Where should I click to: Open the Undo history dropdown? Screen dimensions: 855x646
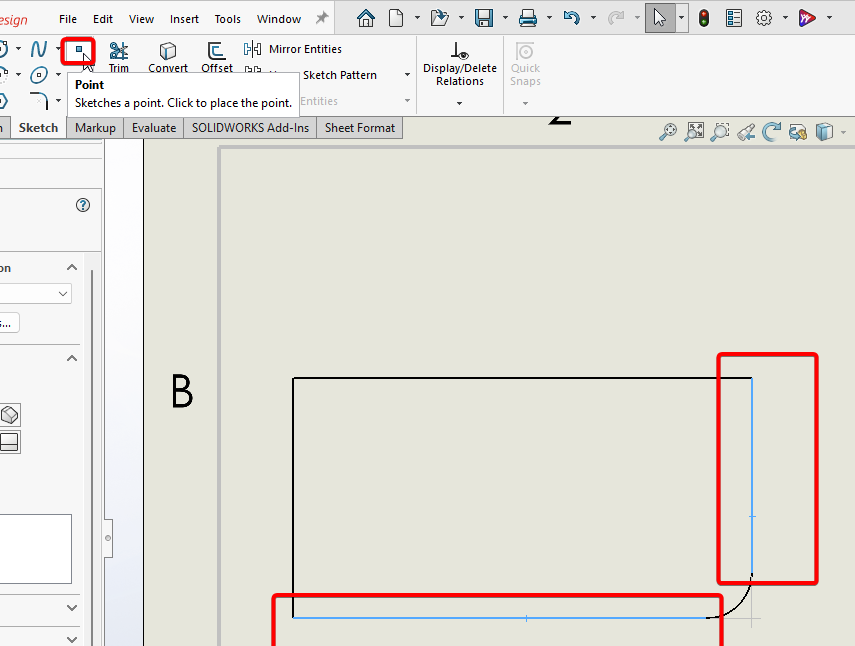pyautogui.click(x=593, y=18)
